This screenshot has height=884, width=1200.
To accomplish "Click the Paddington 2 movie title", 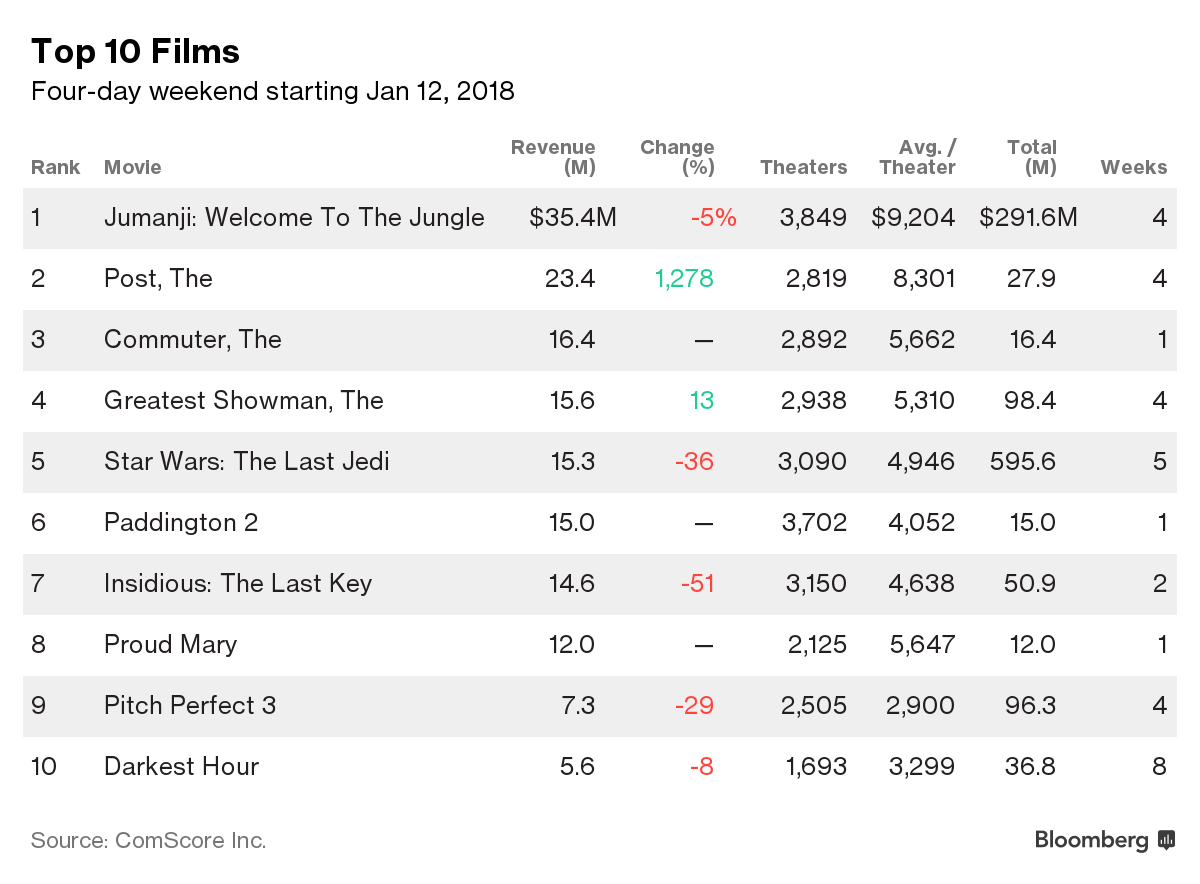I will (x=180, y=522).
